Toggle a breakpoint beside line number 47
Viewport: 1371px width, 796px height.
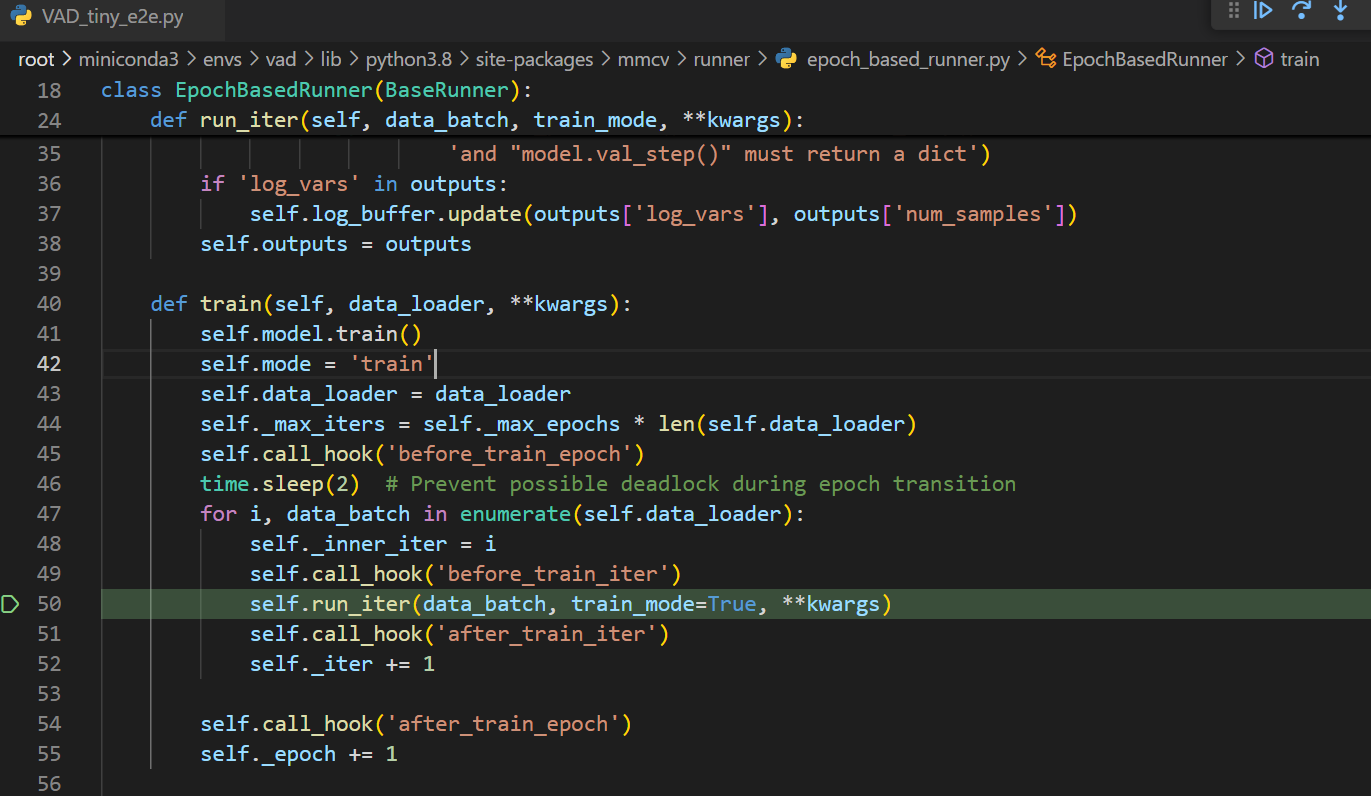coord(12,514)
